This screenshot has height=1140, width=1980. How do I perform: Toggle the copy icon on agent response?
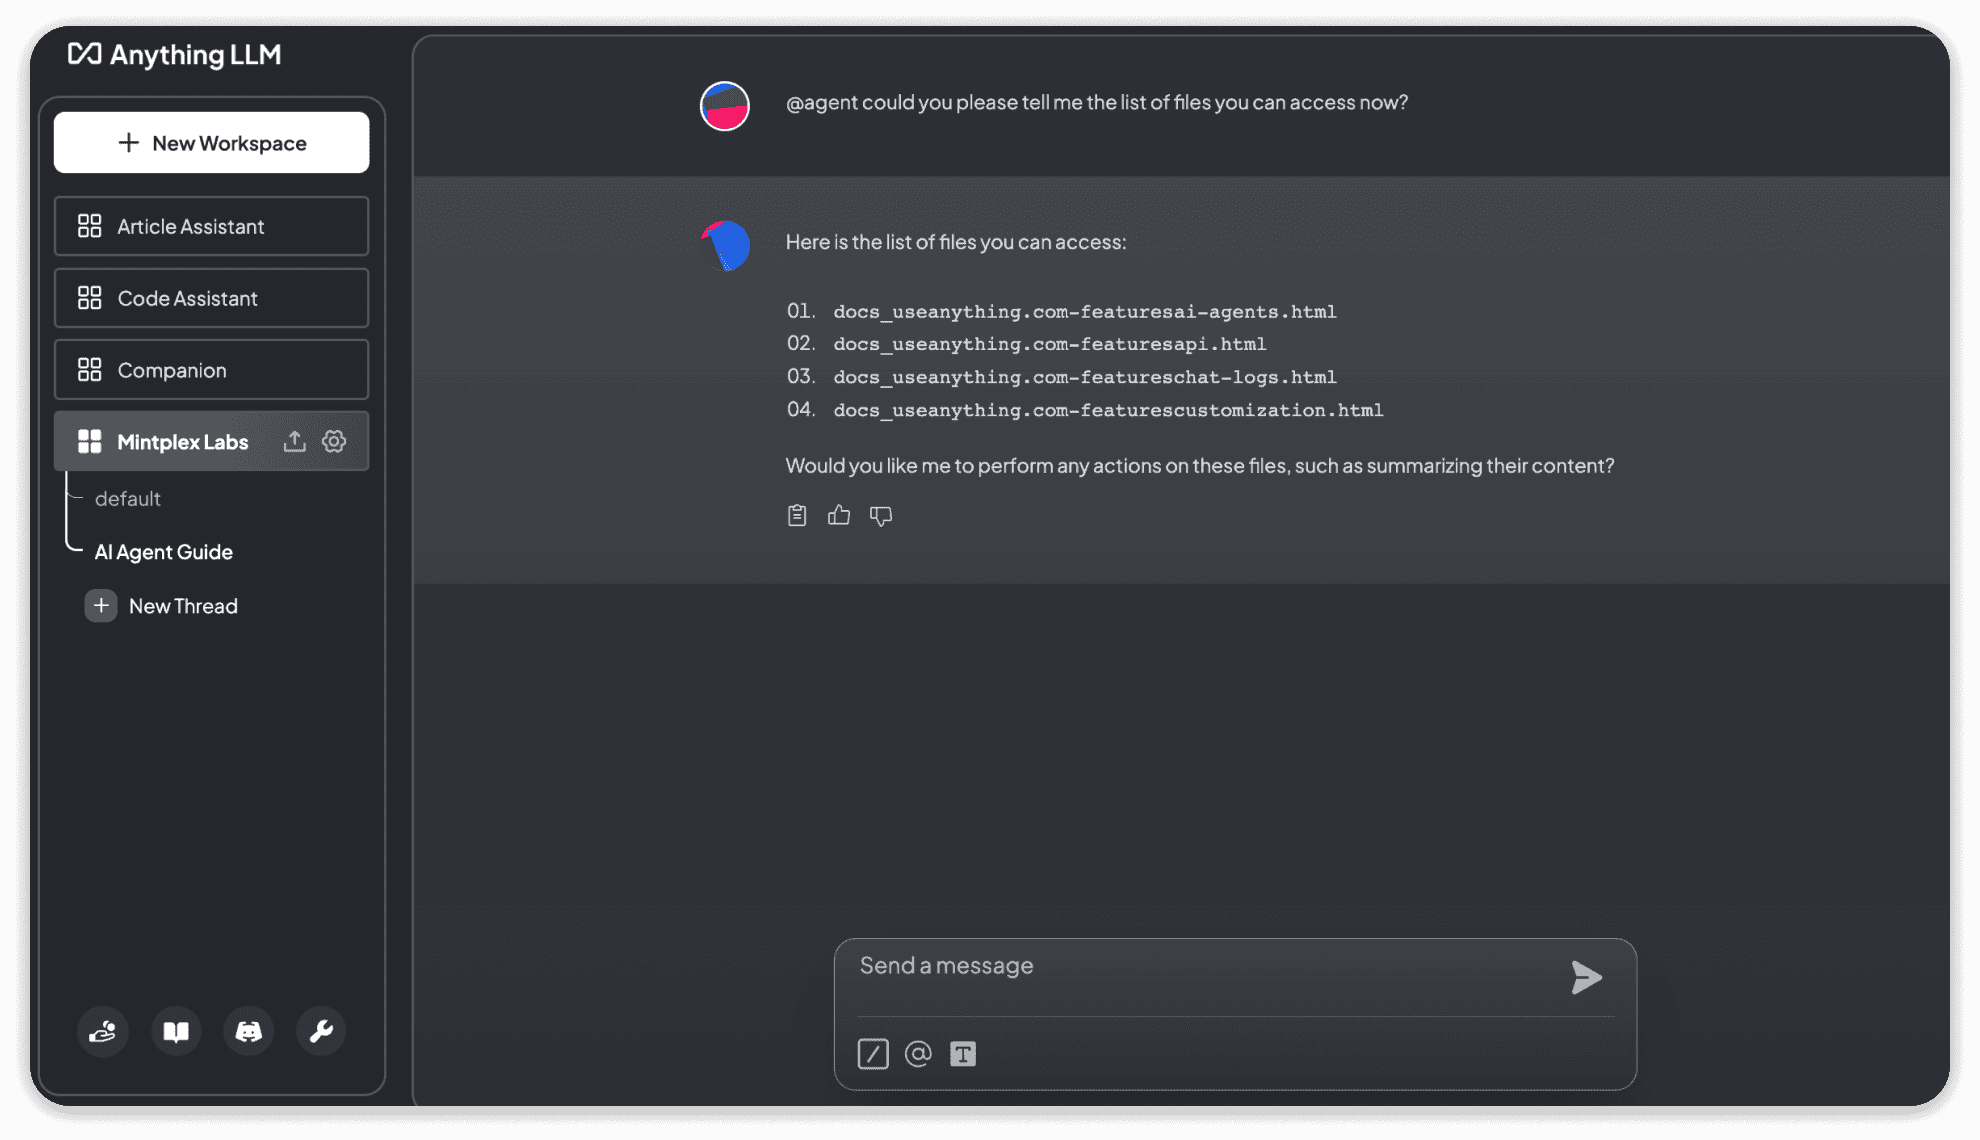(796, 514)
